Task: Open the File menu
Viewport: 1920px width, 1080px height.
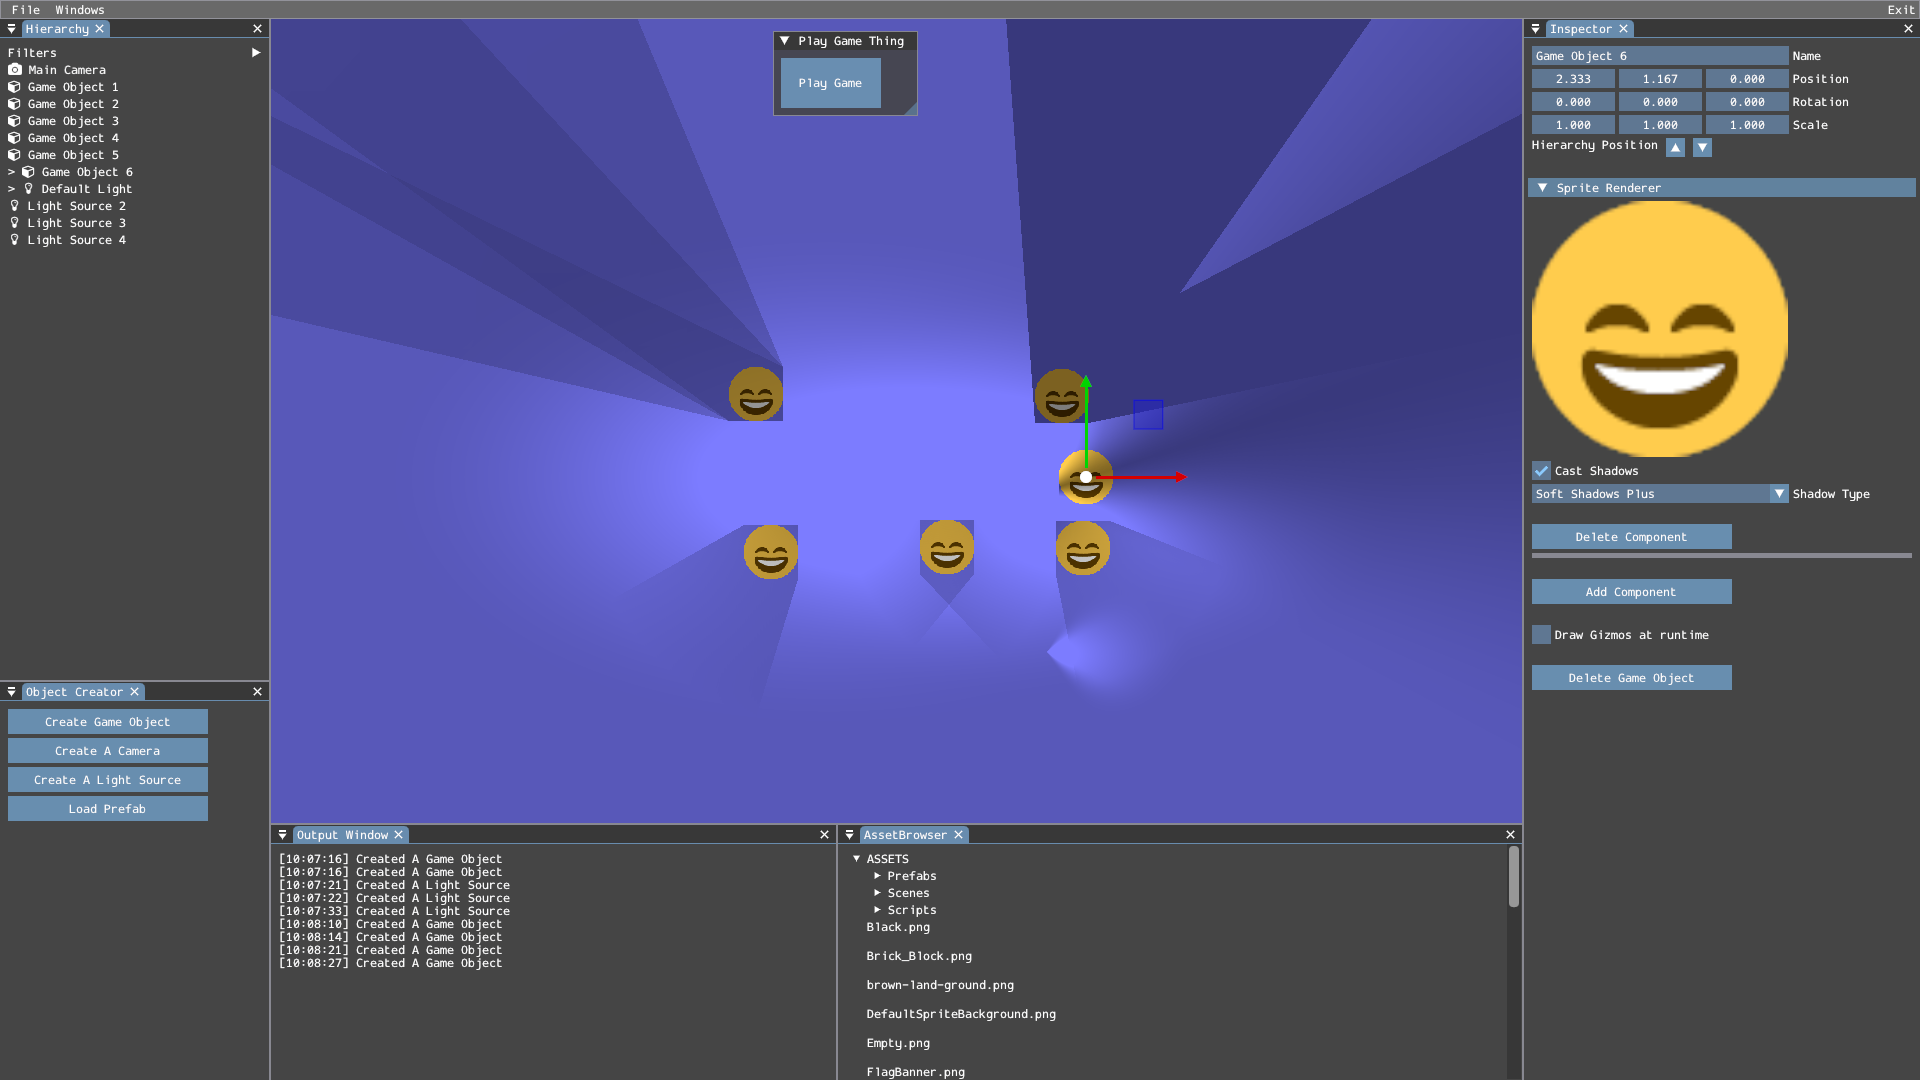Action: [26, 9]
